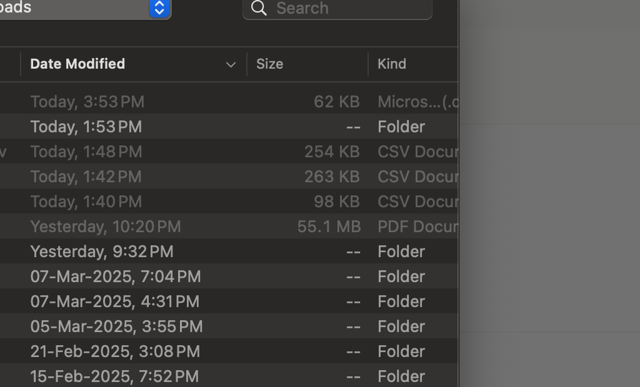
Task: Select the 98 KB CSV document row
Action: pyautogui.click(x=229, y=201)
